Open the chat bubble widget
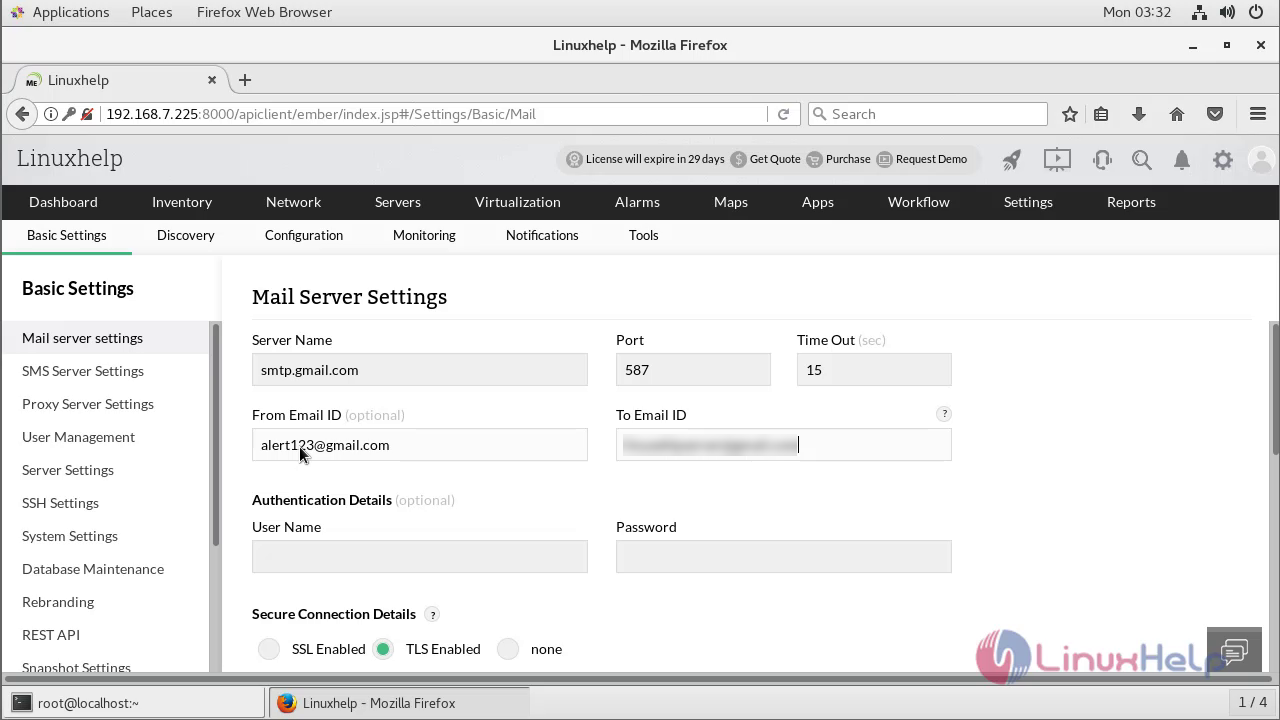This screenshot has height=720, width=1280. coord(1234,653)
